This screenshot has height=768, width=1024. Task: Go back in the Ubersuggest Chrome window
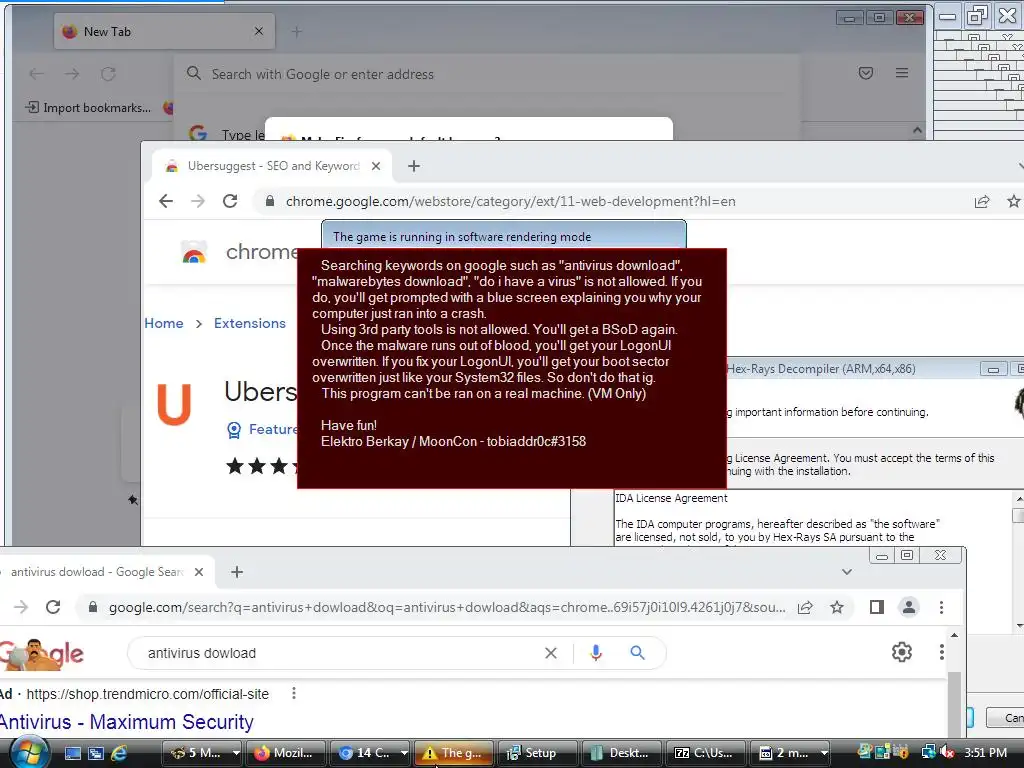[166, 201]
